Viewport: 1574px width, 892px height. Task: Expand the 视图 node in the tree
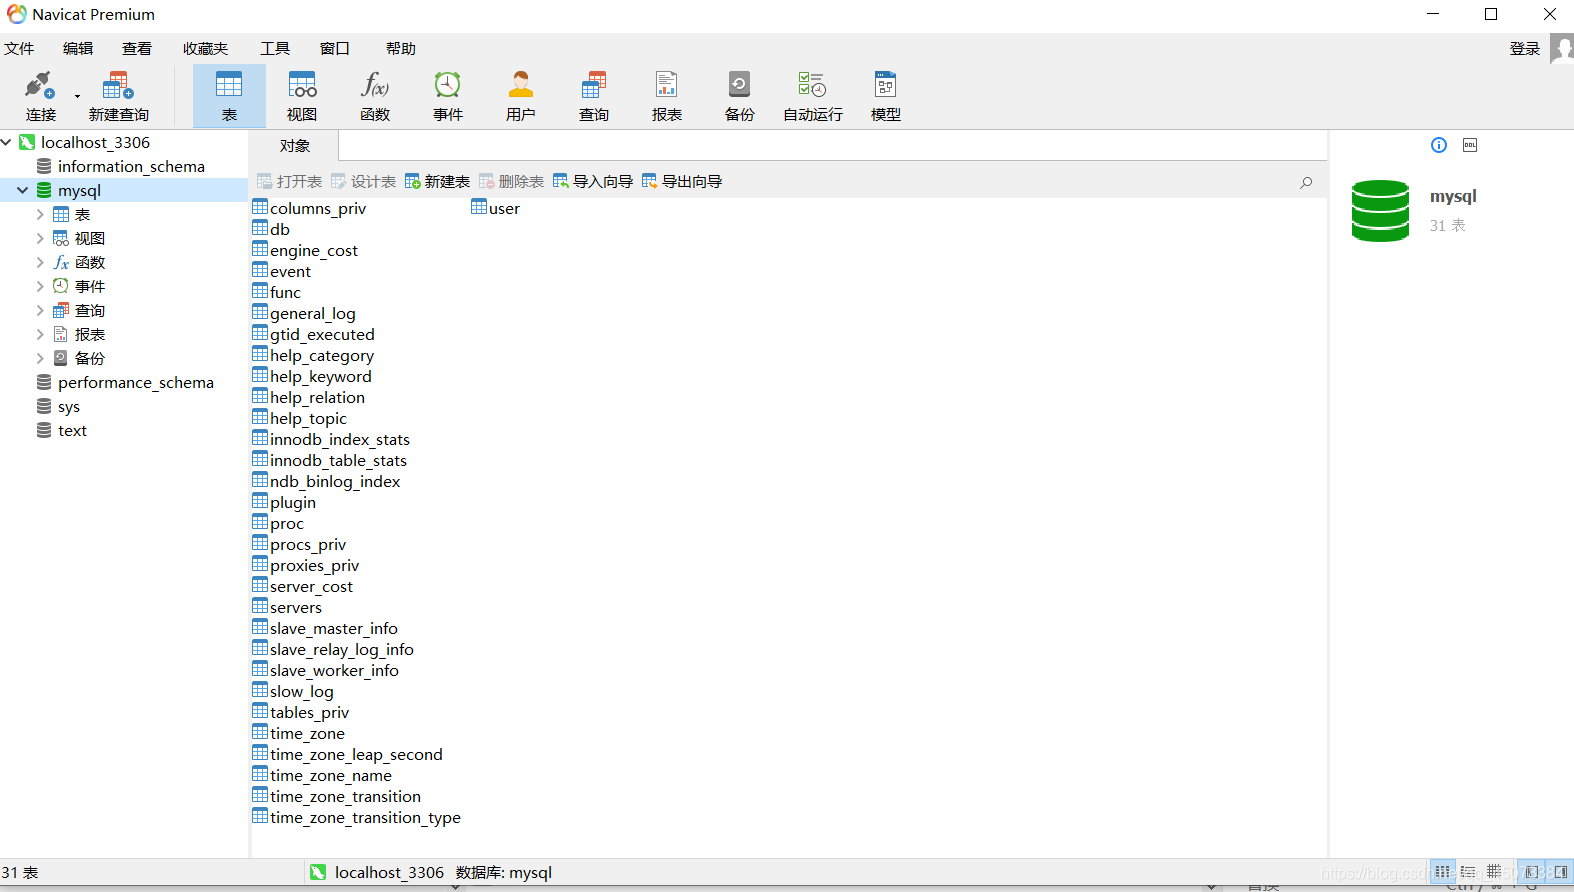point(40,238)
